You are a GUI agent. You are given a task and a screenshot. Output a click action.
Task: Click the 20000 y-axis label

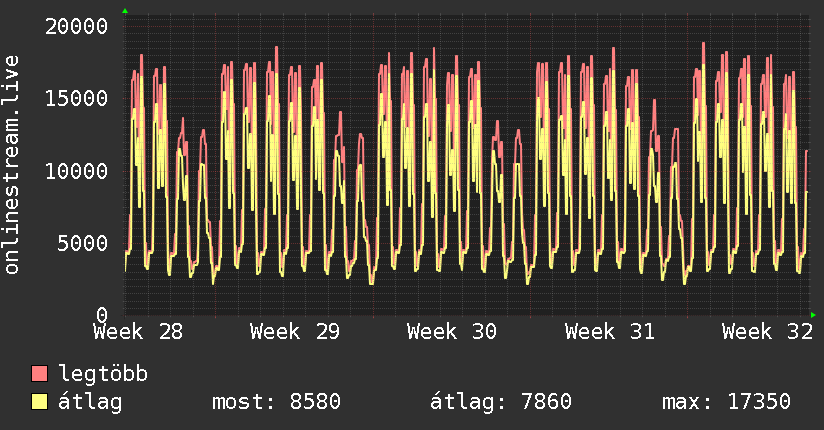(x=76, y=26)
